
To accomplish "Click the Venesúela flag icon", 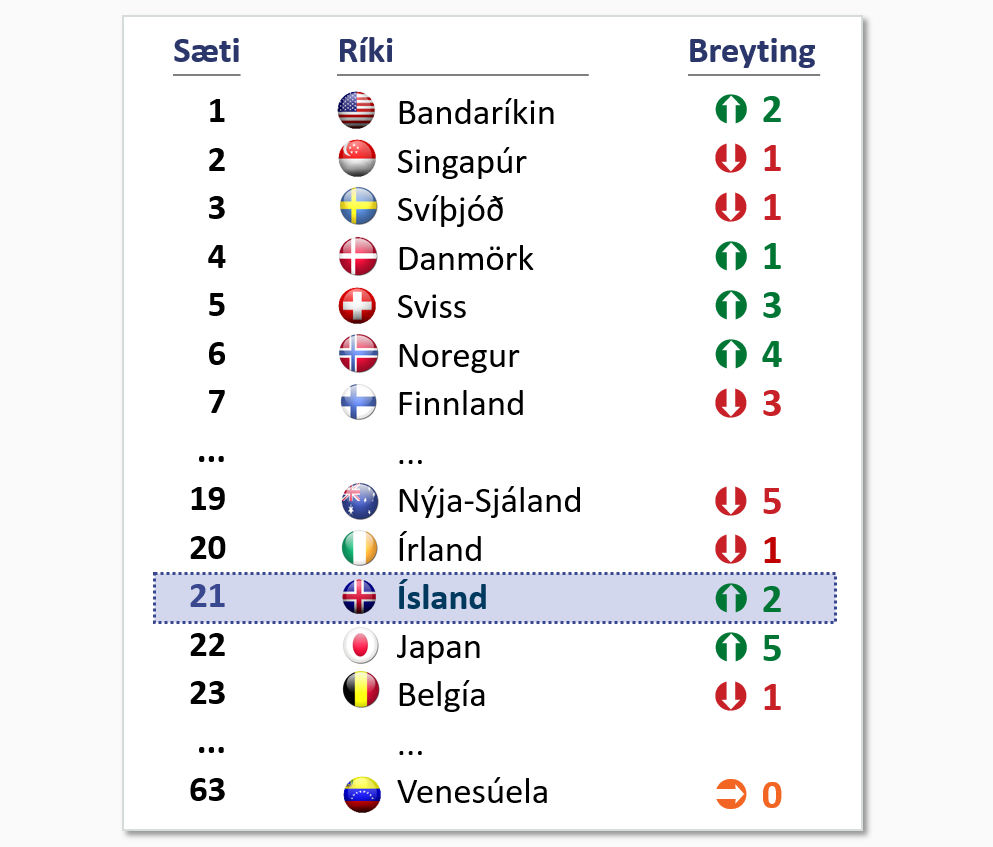I will point(362,794).
